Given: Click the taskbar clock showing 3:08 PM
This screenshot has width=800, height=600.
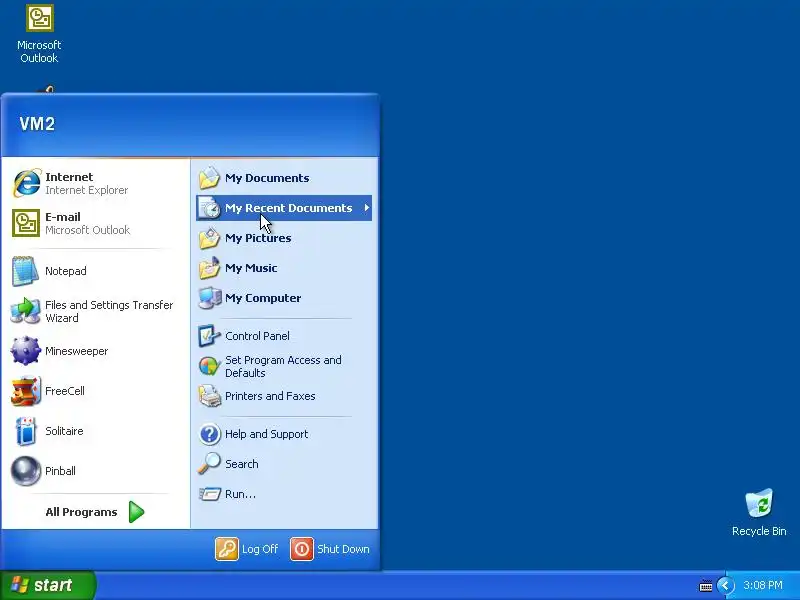Looking at the screenshot, I should (x=763, y=585).
